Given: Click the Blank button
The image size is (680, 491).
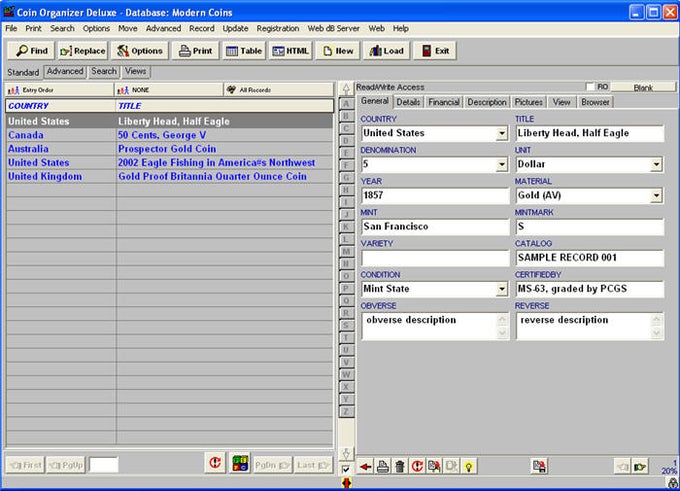Looking at the screenshot, I should [x=643, y=87].
